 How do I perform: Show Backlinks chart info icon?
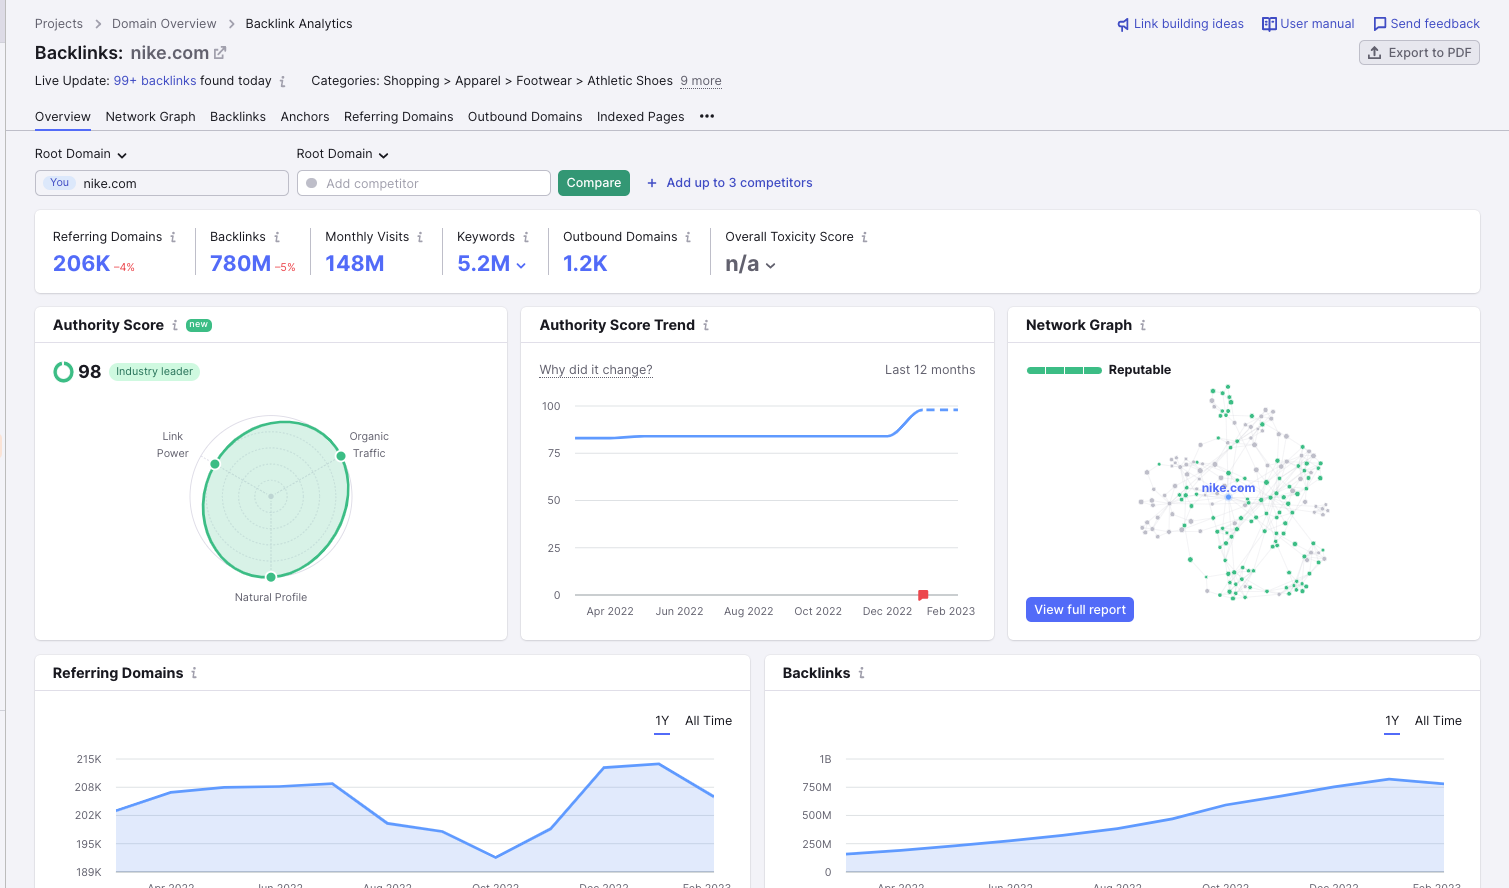[861, 673]
